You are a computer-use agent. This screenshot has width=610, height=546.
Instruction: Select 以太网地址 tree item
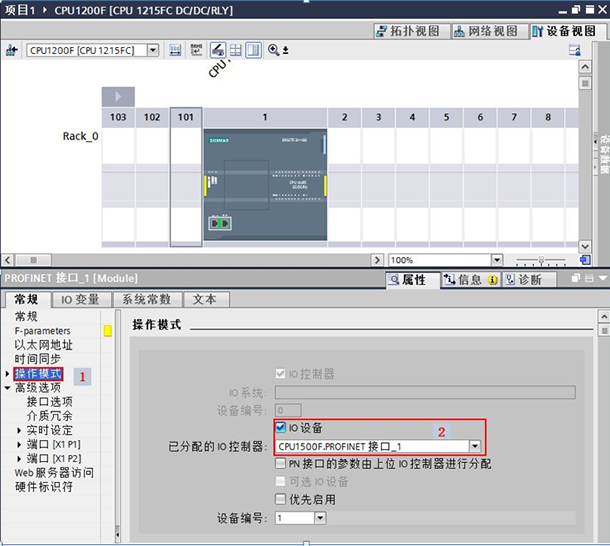tap(43, 345)
